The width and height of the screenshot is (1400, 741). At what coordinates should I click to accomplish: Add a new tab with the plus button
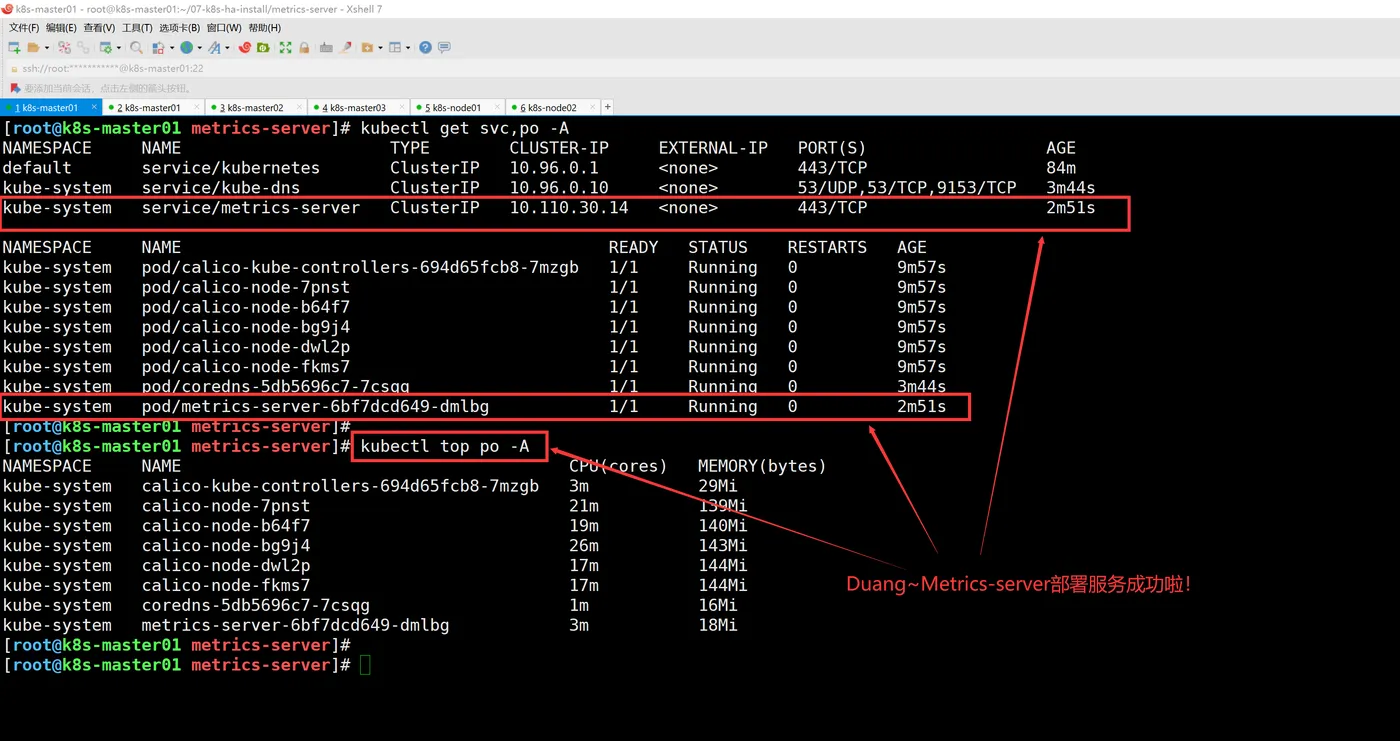[607, 107]
